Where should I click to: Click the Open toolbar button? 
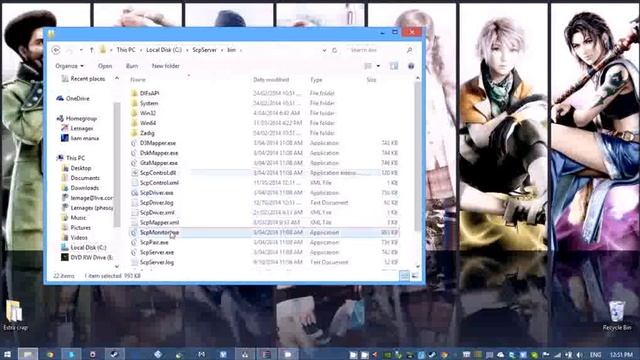point(105,66)
